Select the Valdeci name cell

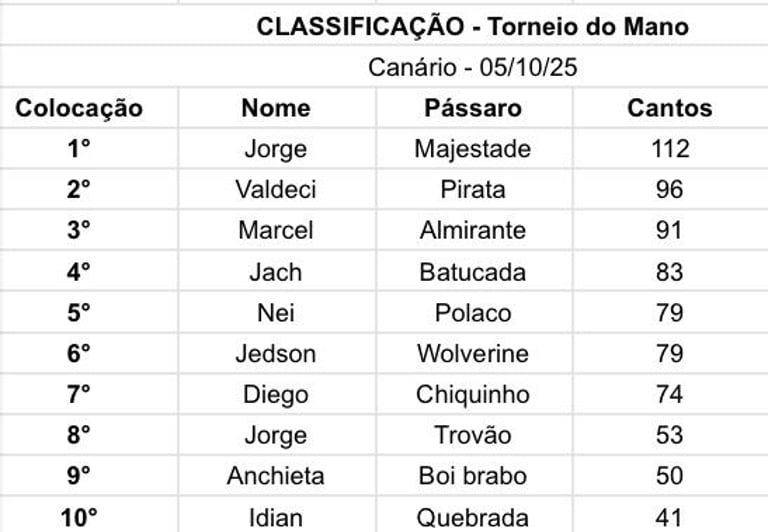coord(277,189)
